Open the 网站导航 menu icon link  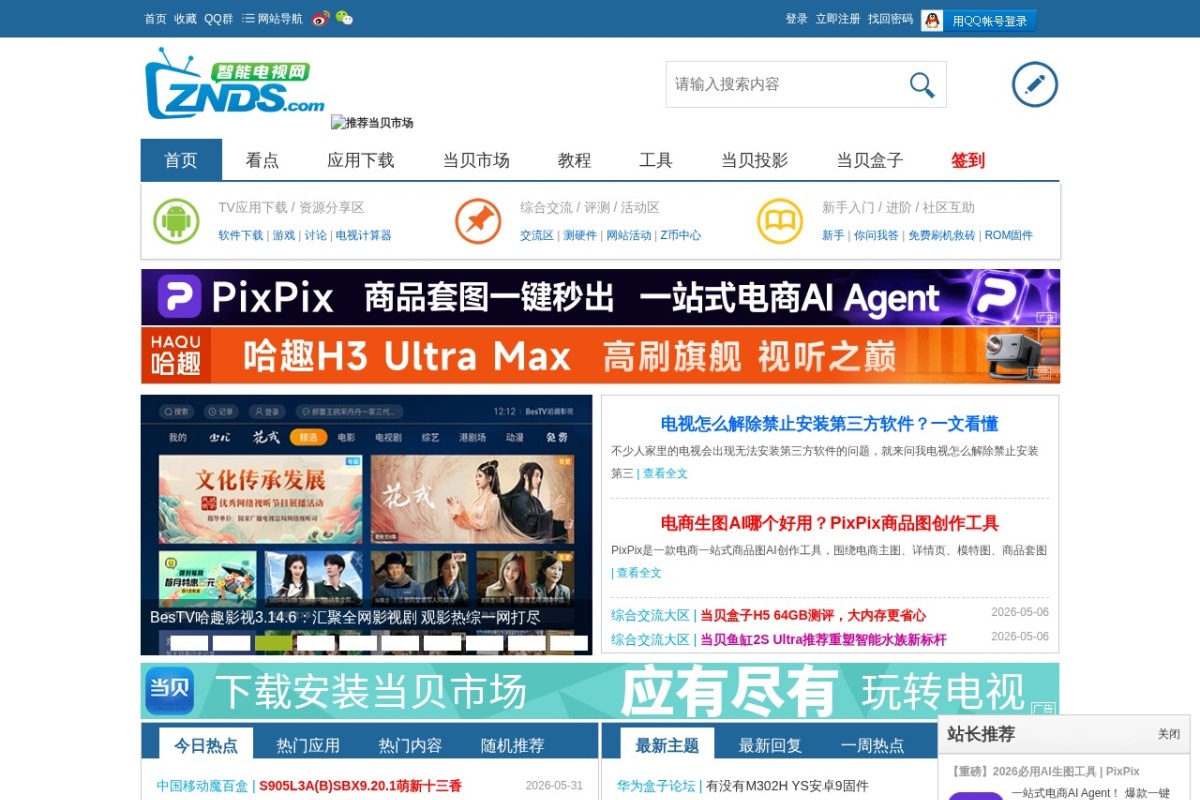[x=272, y=18]
